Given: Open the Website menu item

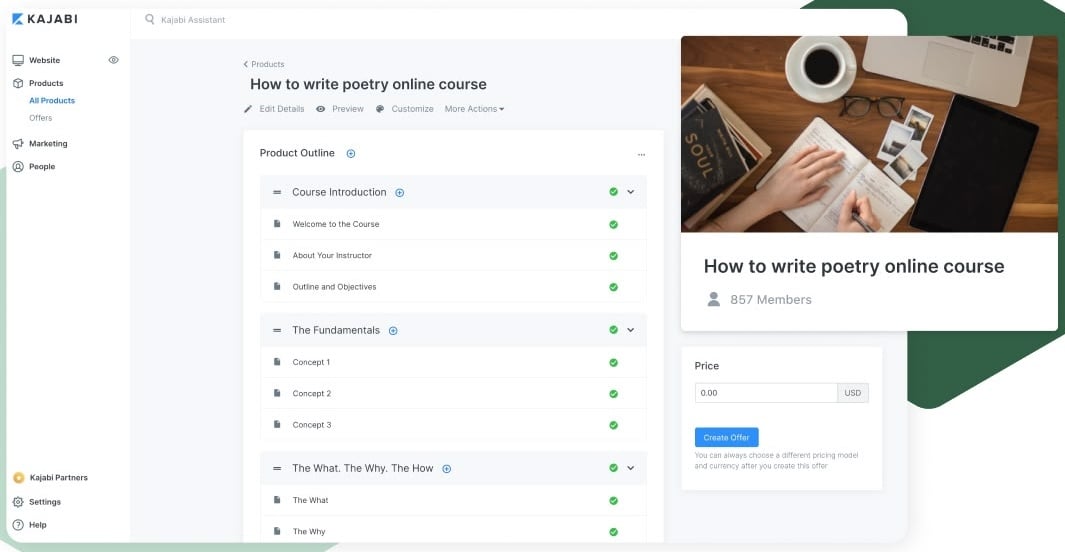Looking at the screenshot, I should (x=44, y=60).
